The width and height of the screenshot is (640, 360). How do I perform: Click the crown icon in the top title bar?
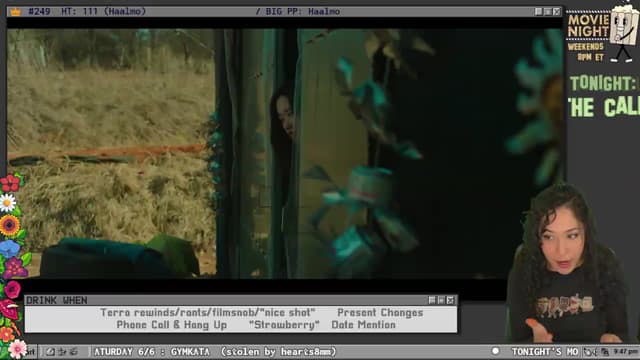click(x=16, y=11)
